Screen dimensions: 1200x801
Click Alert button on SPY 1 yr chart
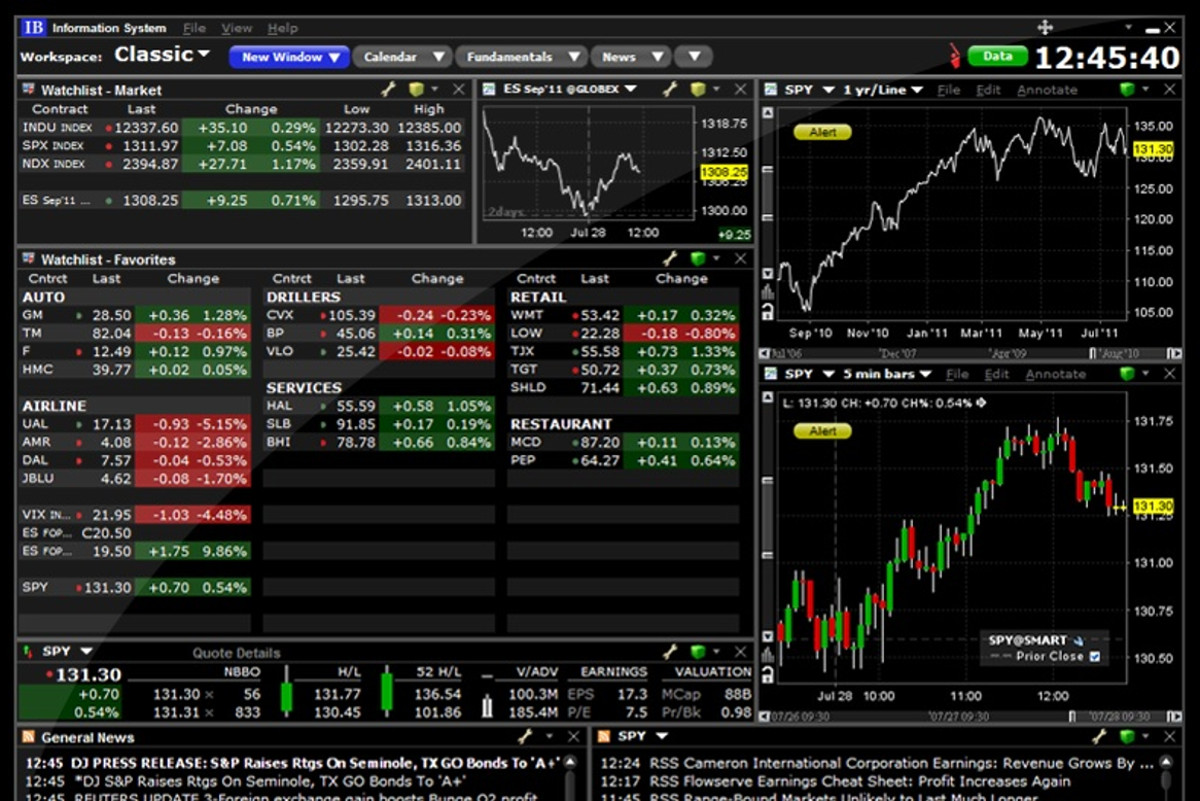tap(822, 132)
